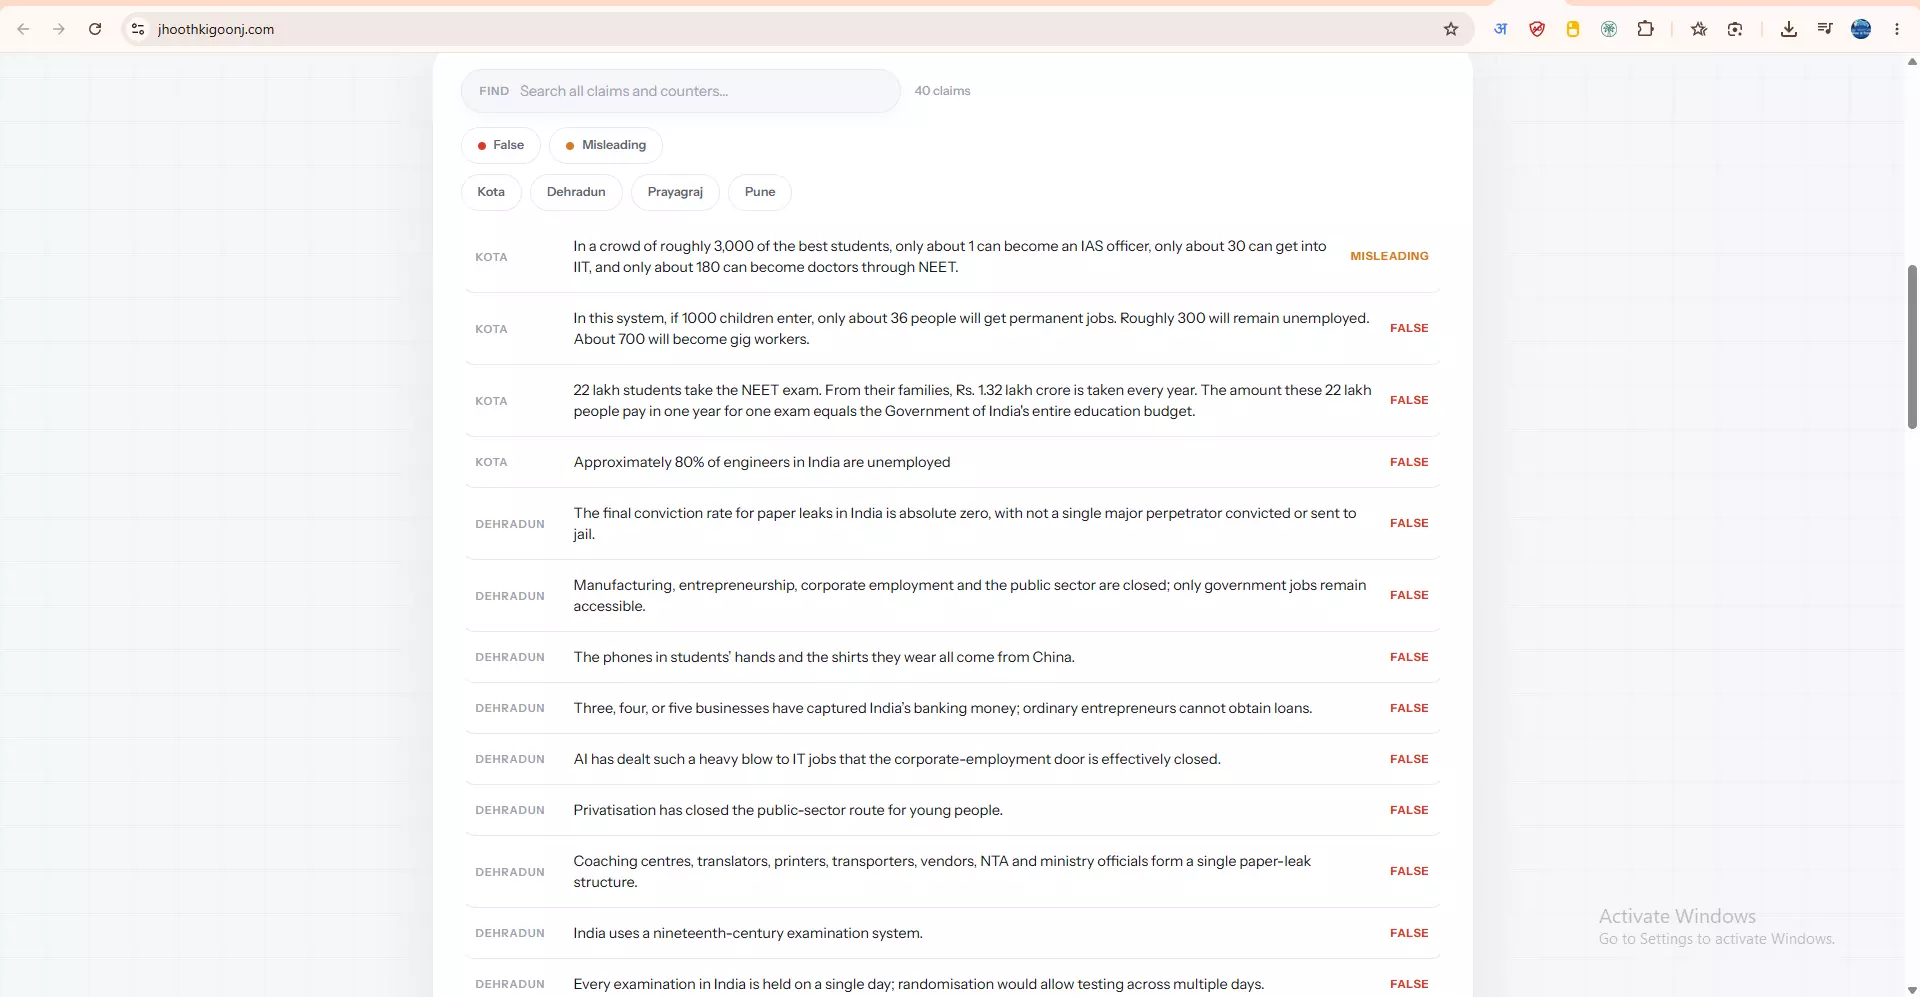Open the Chrome three-dot menu
The width and height of the screenshot is (1920, 997).
(x=1897, y=29)
